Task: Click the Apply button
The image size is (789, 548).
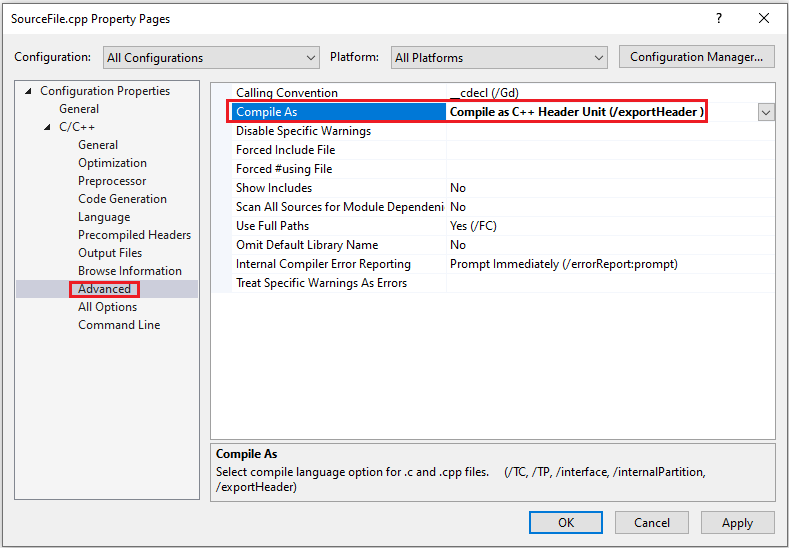Action: (x=737, y=523)
